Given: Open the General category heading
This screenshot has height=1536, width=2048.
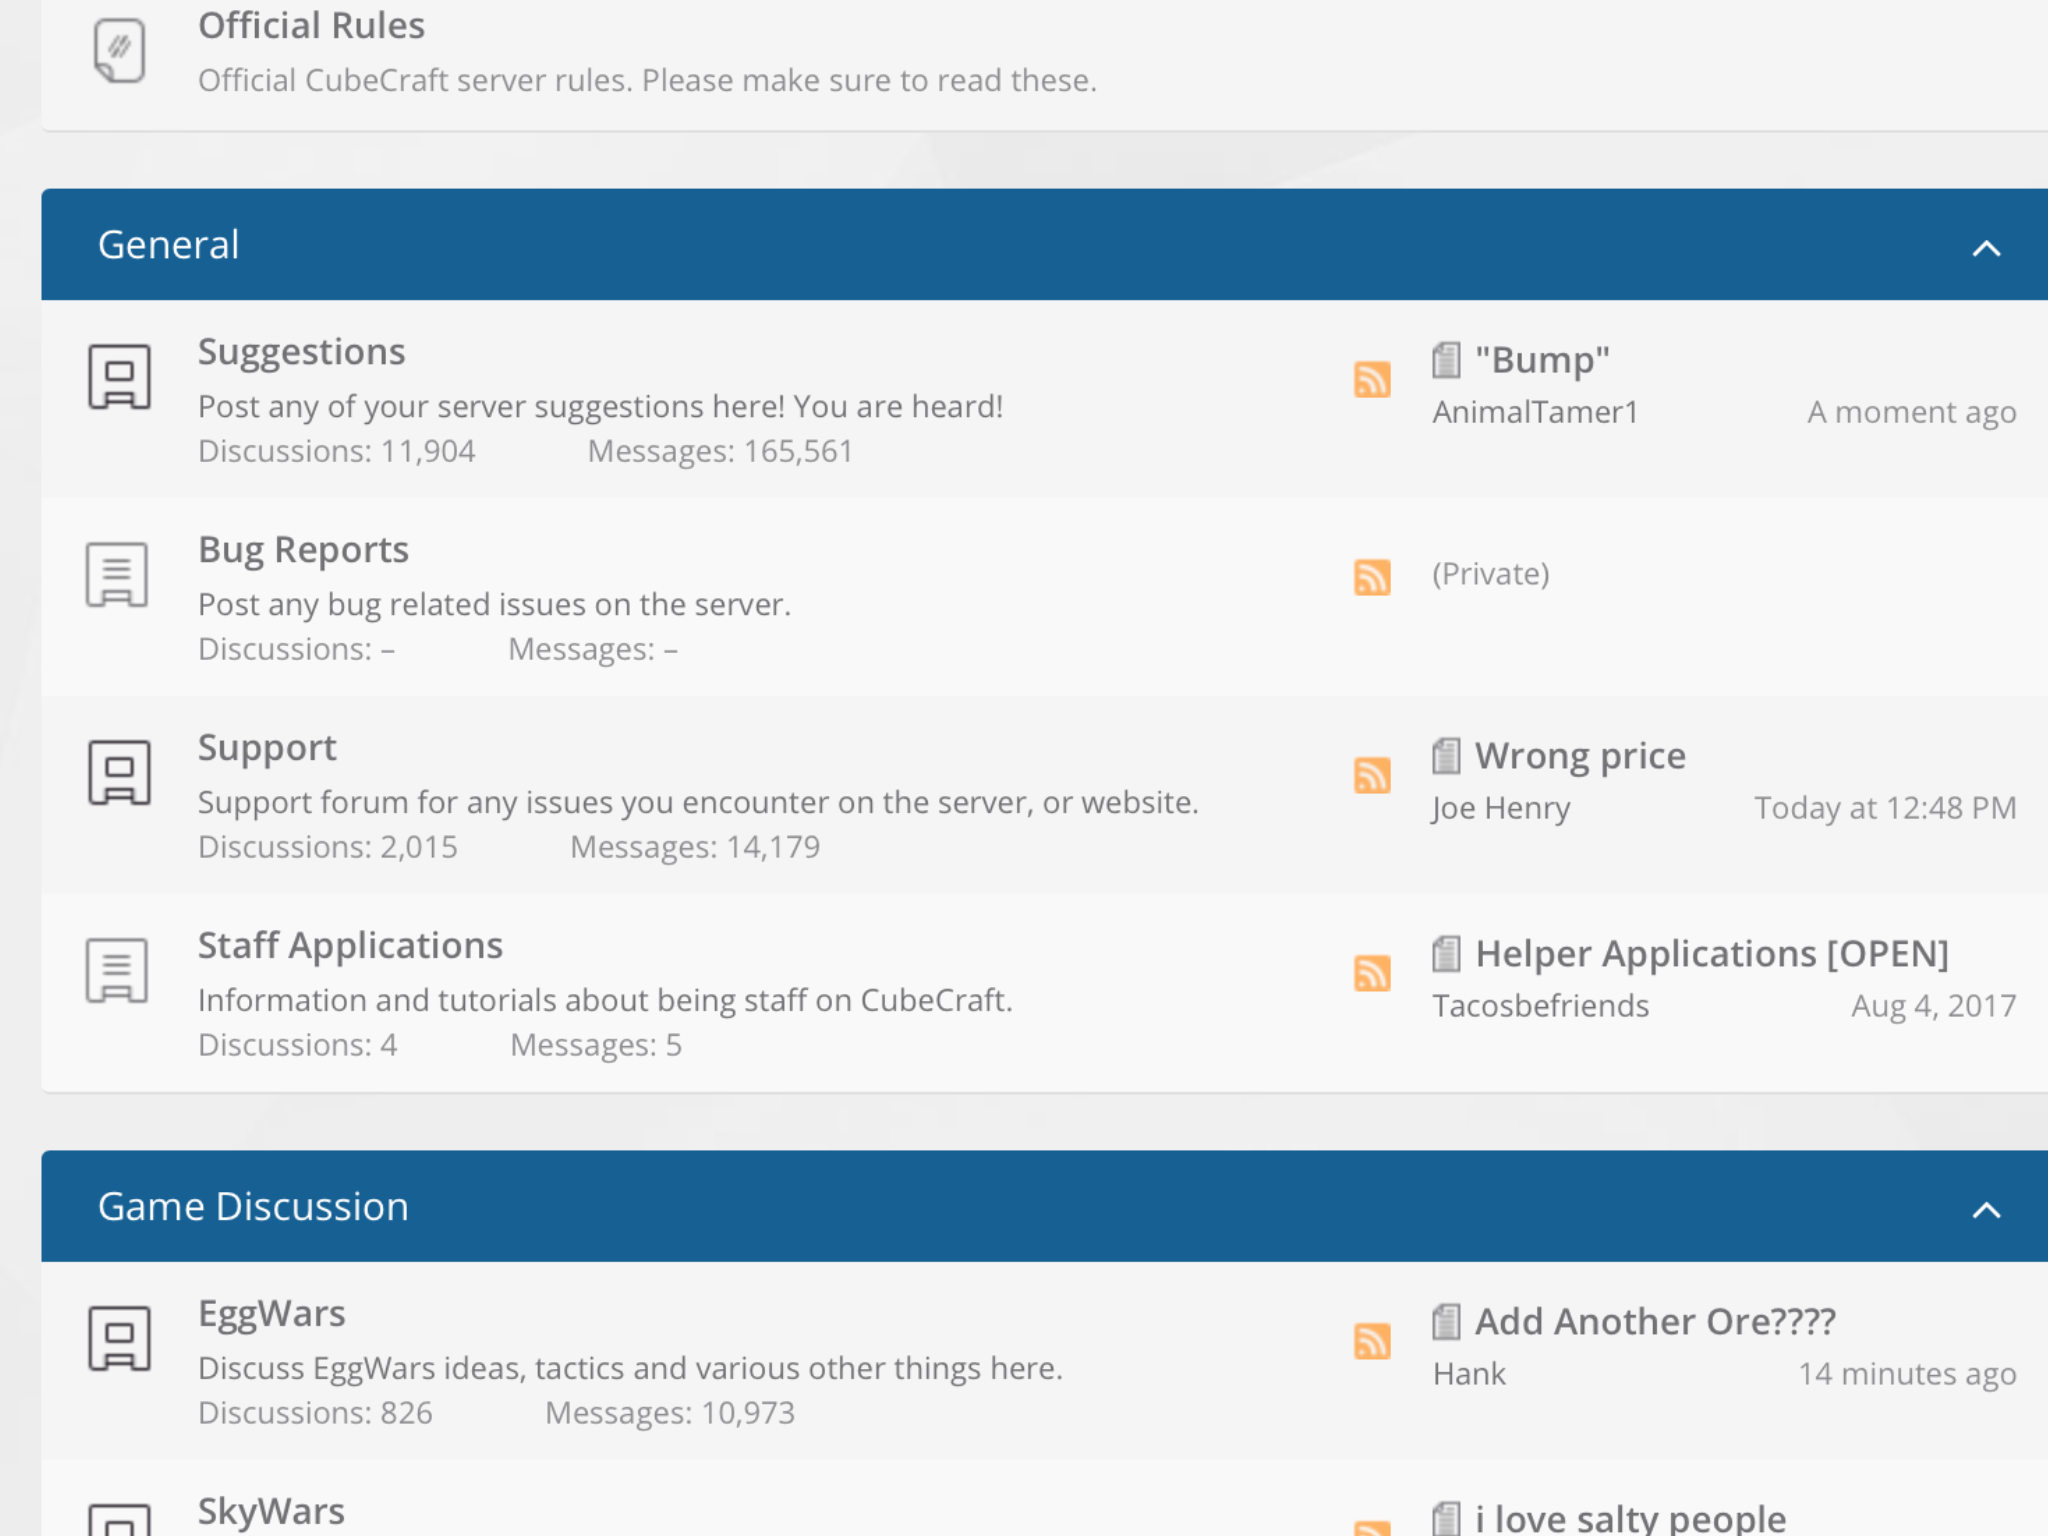Looking at the screenshot, I should point(169,245).
